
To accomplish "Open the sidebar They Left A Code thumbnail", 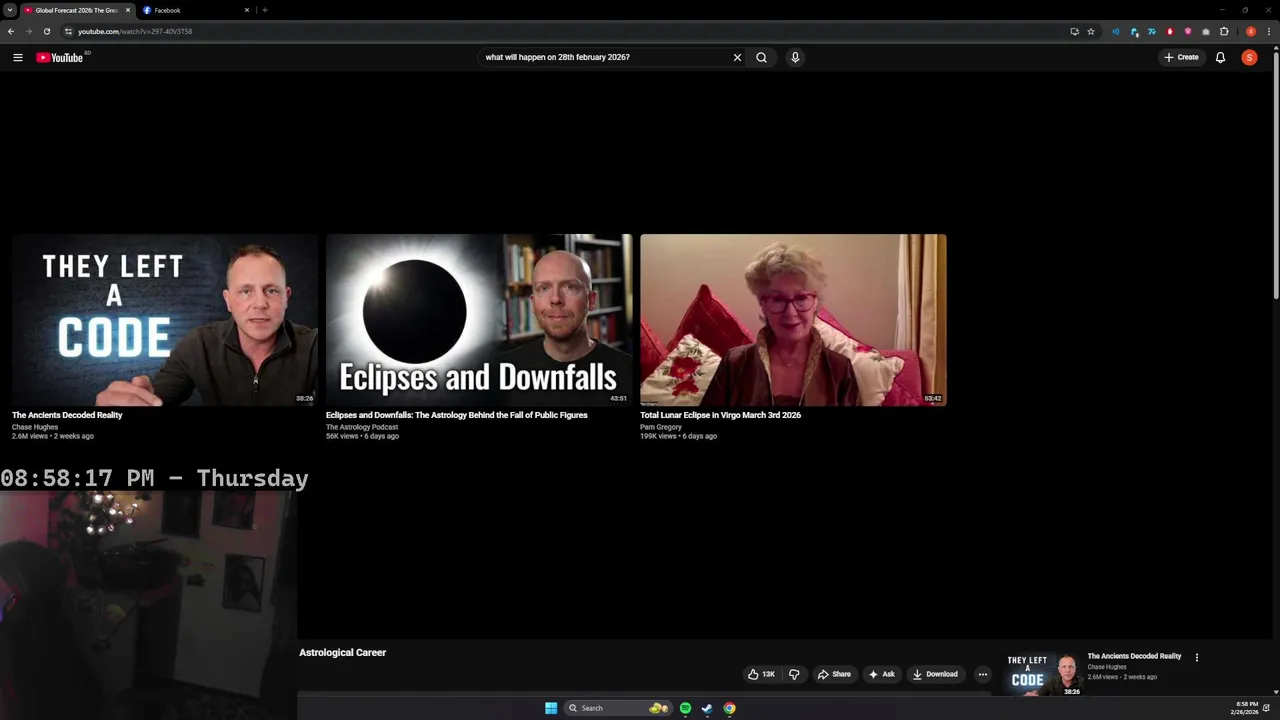I will pyautogui.click(x=1042, y=675).
